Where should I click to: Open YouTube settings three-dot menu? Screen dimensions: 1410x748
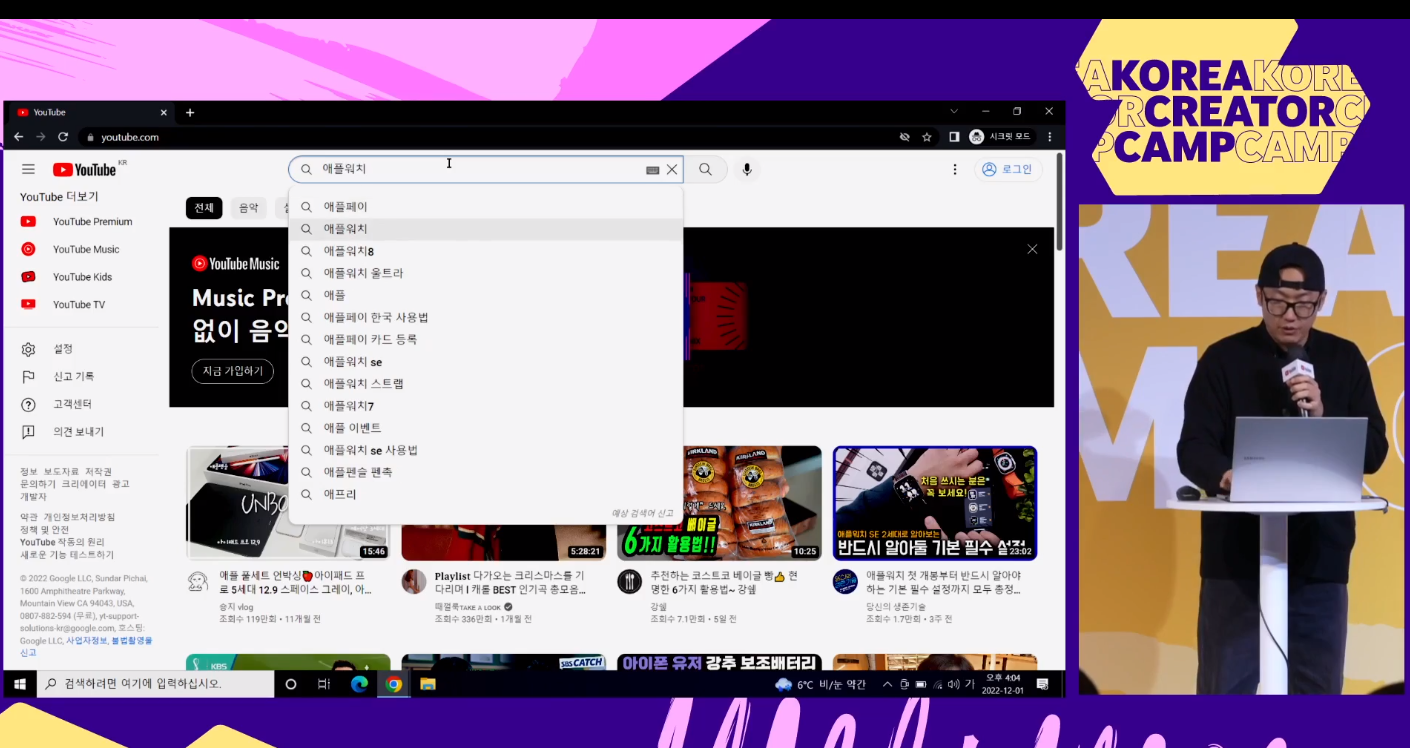click(955, 170)
